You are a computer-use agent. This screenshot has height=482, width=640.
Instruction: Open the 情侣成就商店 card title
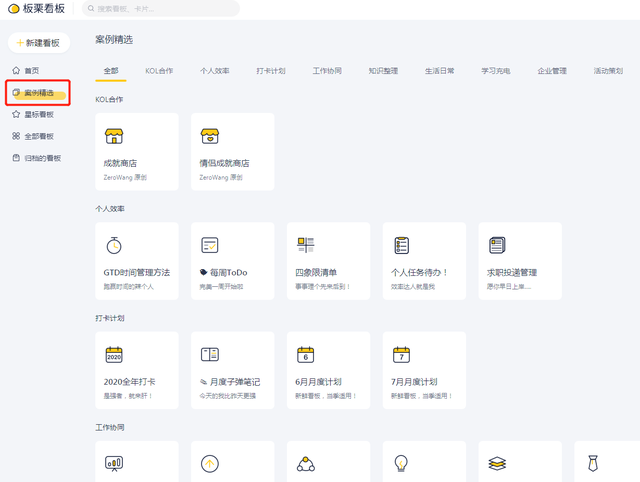click(224, 163)
